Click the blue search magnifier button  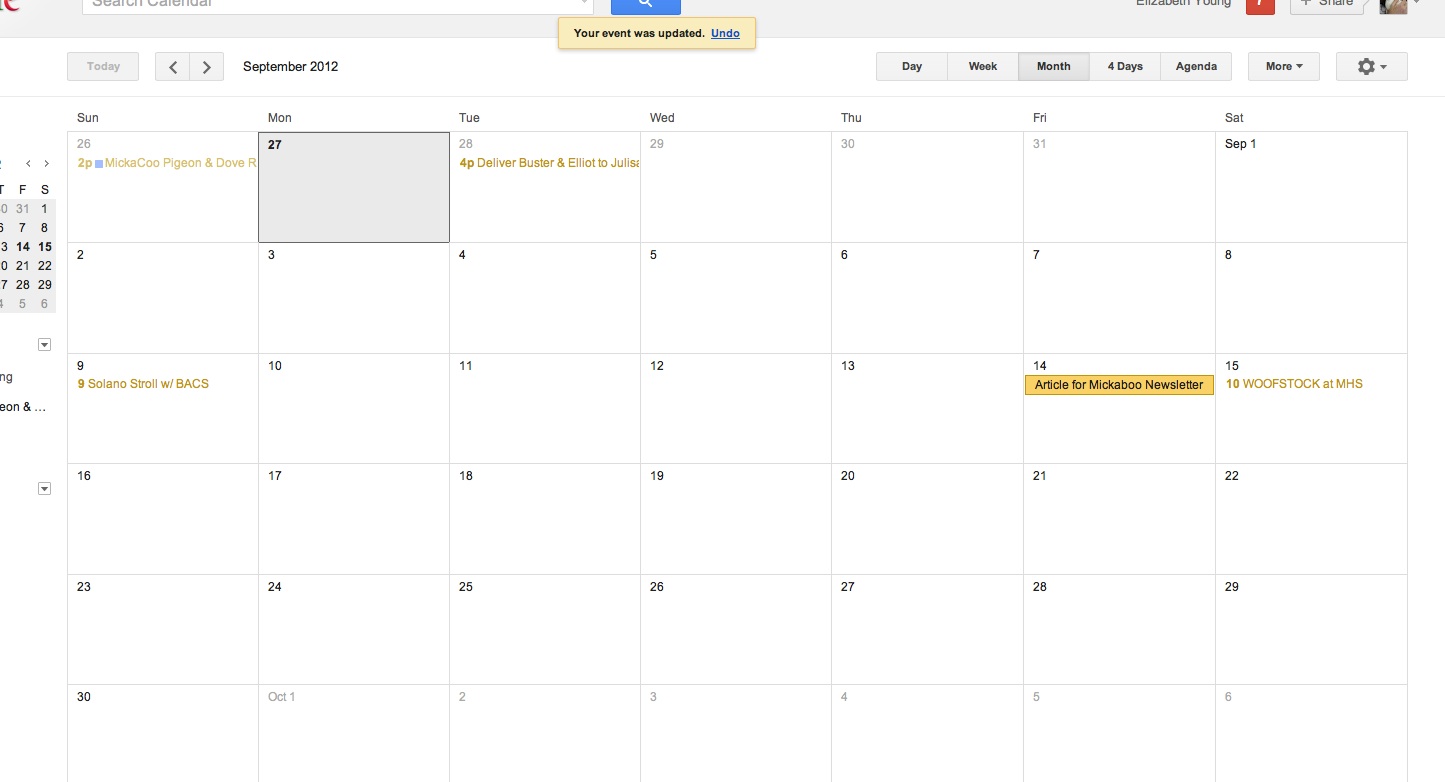pos(645,5)
